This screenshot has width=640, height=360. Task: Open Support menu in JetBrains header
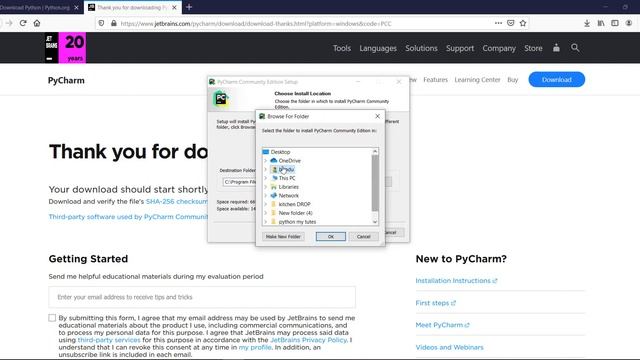point(460,48)
